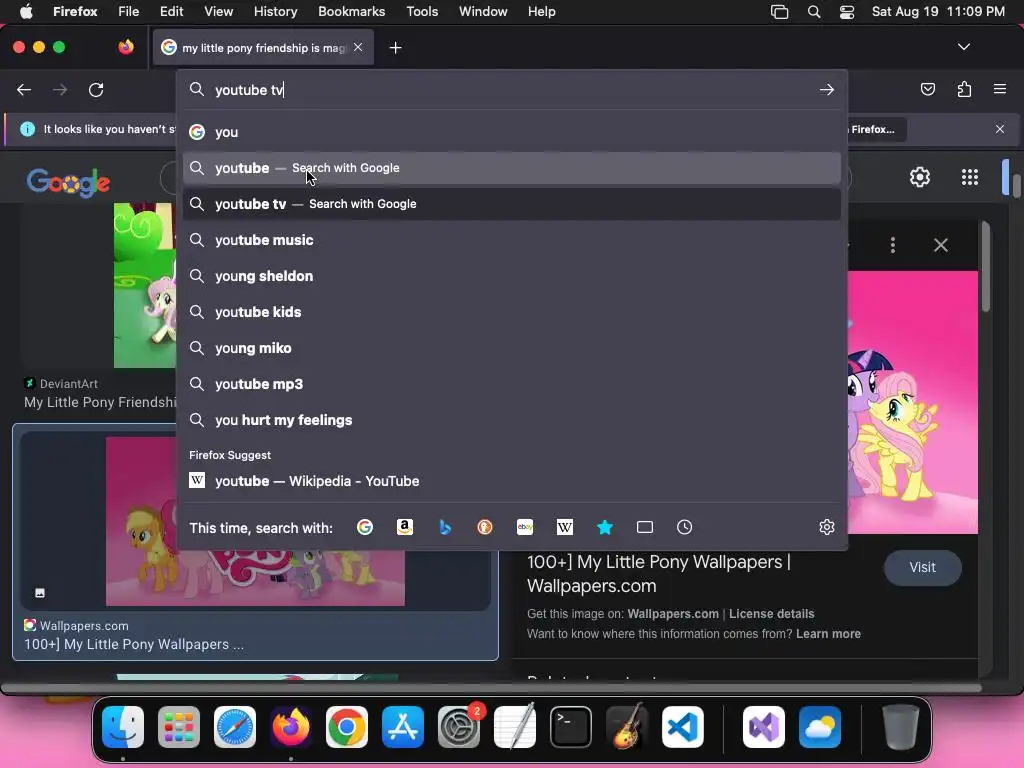Open the Firefox hamburger menu
This screenshot has height=768, width=1024.
pyautogui.click(x=1000, y=89)
